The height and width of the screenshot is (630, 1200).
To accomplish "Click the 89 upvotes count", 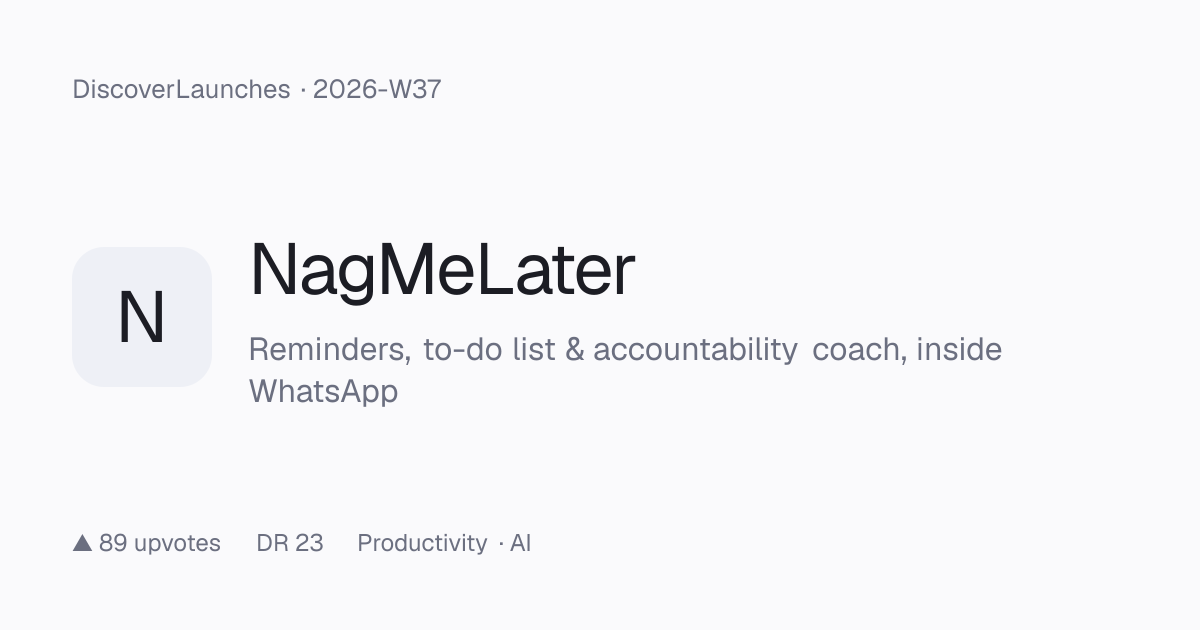I will pyautogui.click(x=160, y=543).
